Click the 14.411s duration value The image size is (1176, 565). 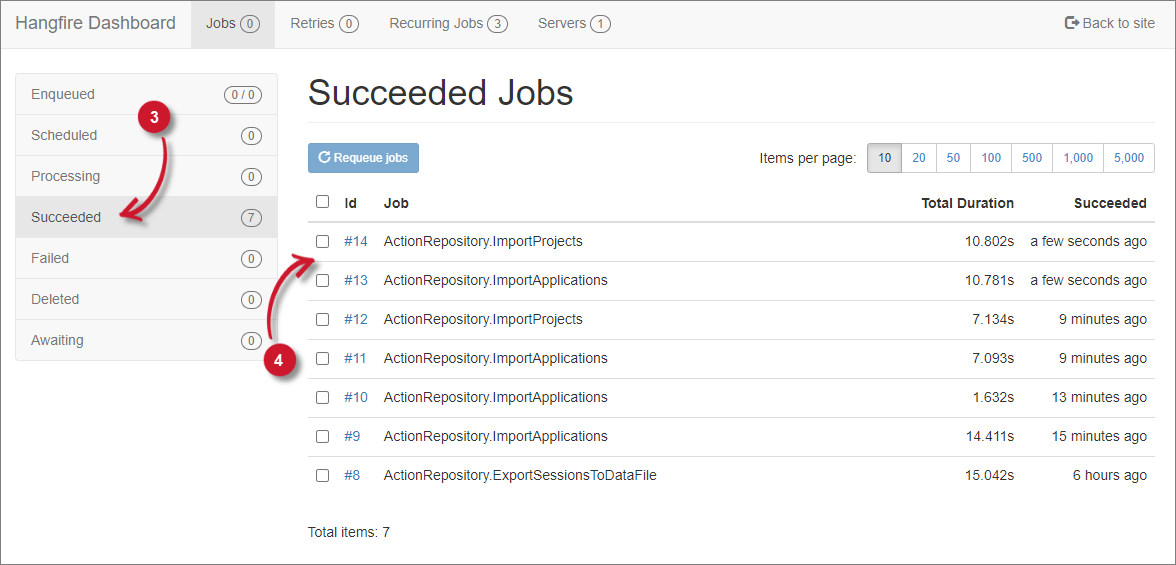click(990, 437)
